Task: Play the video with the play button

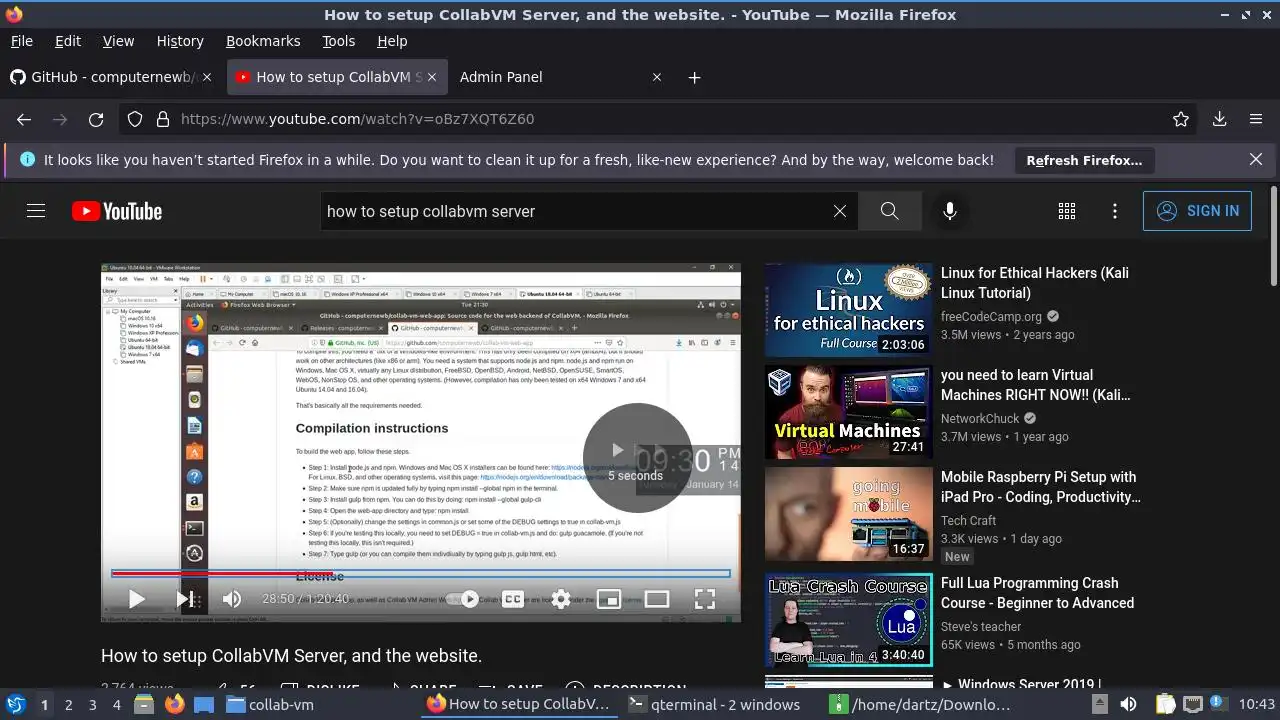Action: (x=136, y=599)
